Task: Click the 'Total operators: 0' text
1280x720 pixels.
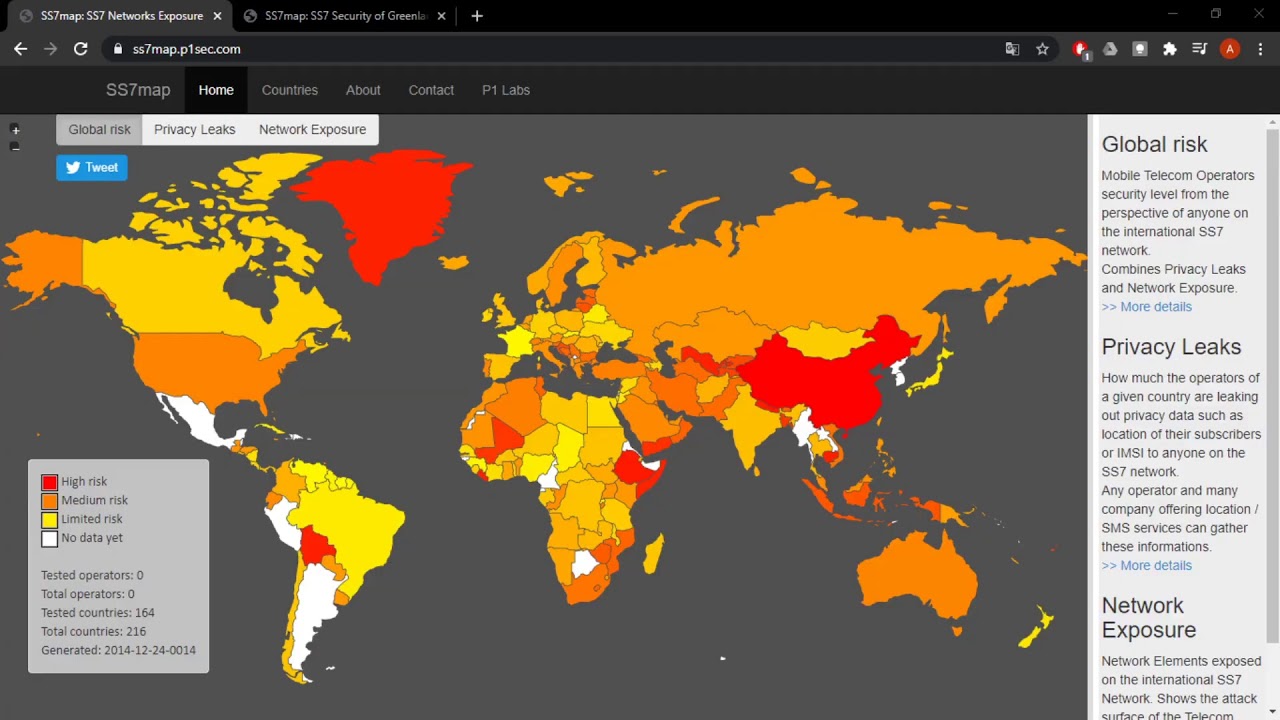Action: (x=88, y=594)
